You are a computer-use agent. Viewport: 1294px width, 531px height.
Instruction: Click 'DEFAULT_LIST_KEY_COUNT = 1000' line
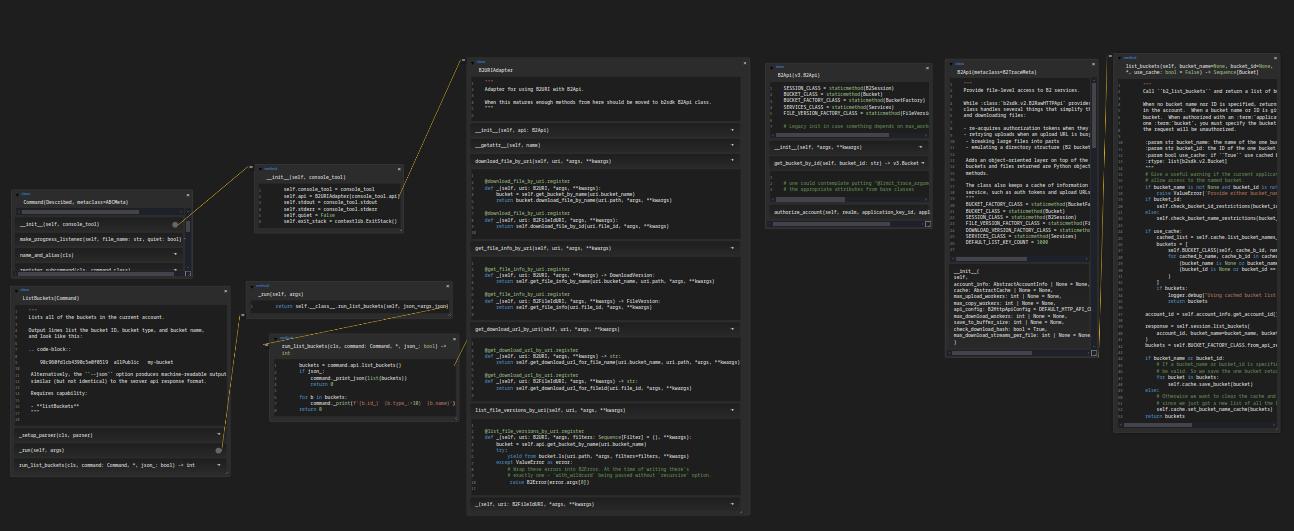1005,244
